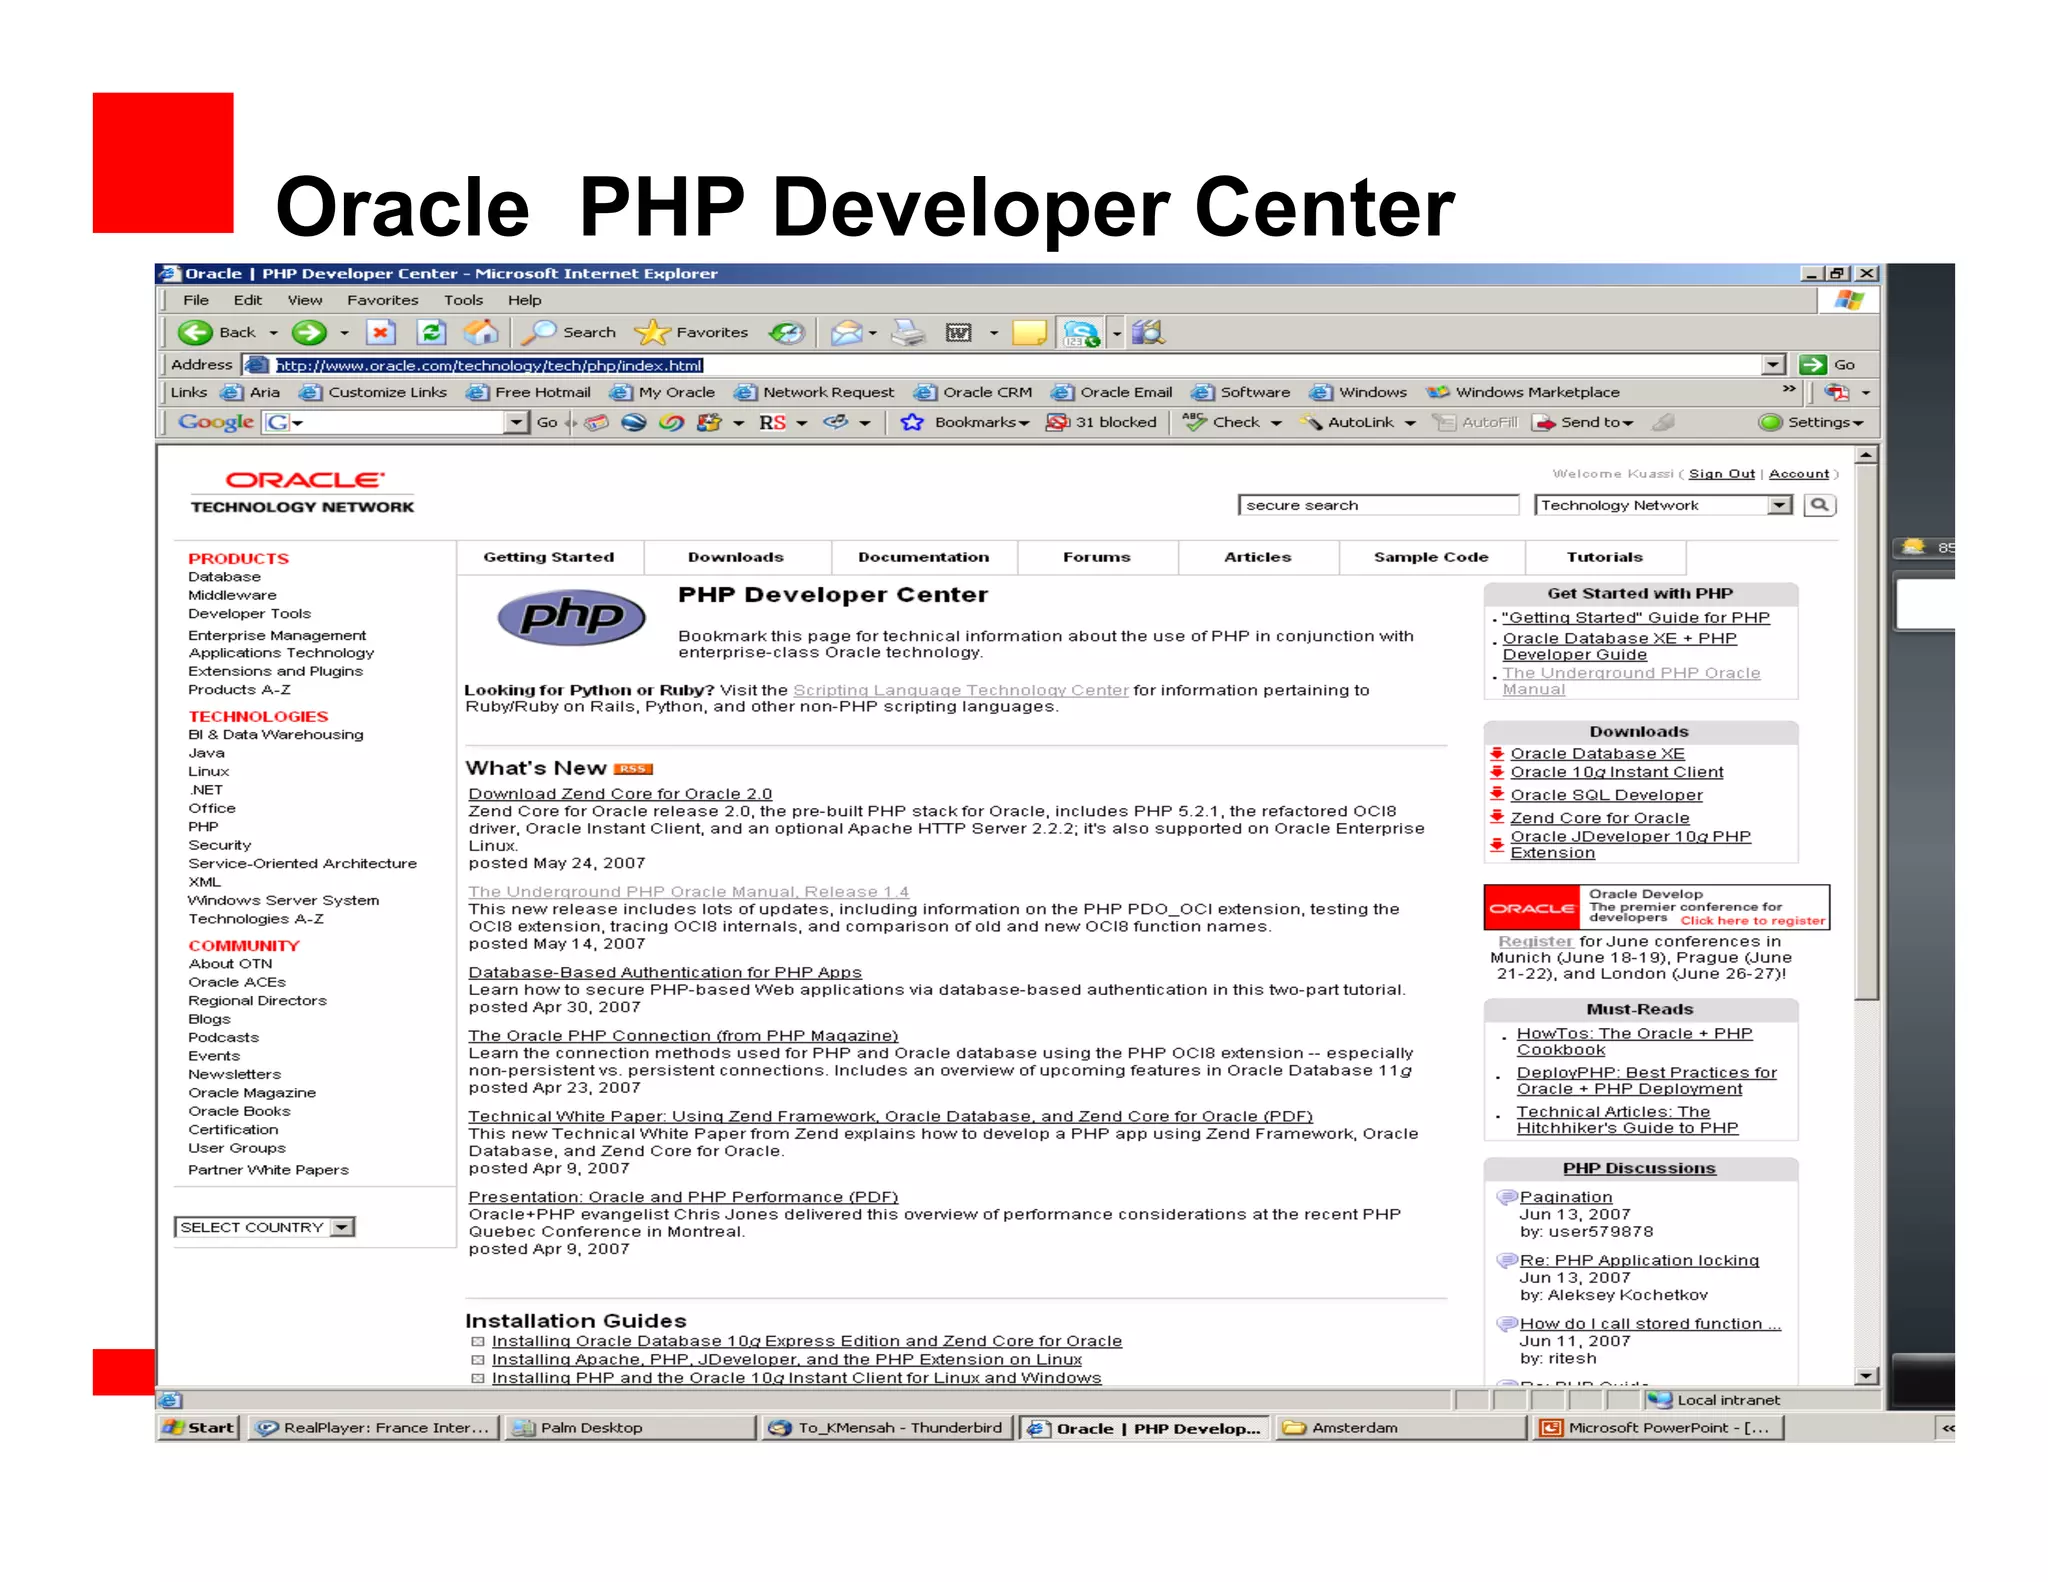This screenshot has height=1582, width=2048.
Task: Click the Google Bookmarks star icon
Action: click(x=912, y=422)
